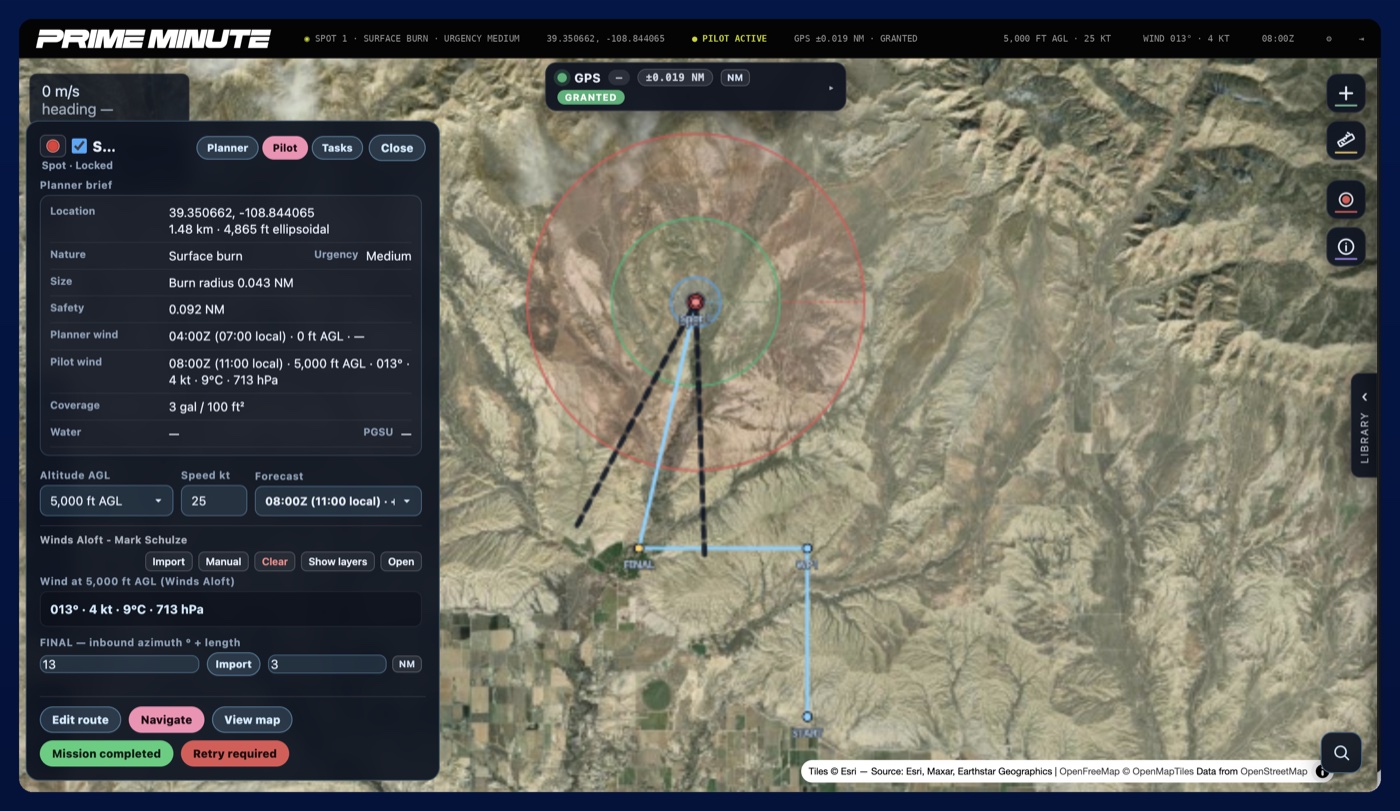Expand the GPS bar play arrow
Viewport: 1400px width, 811px height.
[831, 88]
